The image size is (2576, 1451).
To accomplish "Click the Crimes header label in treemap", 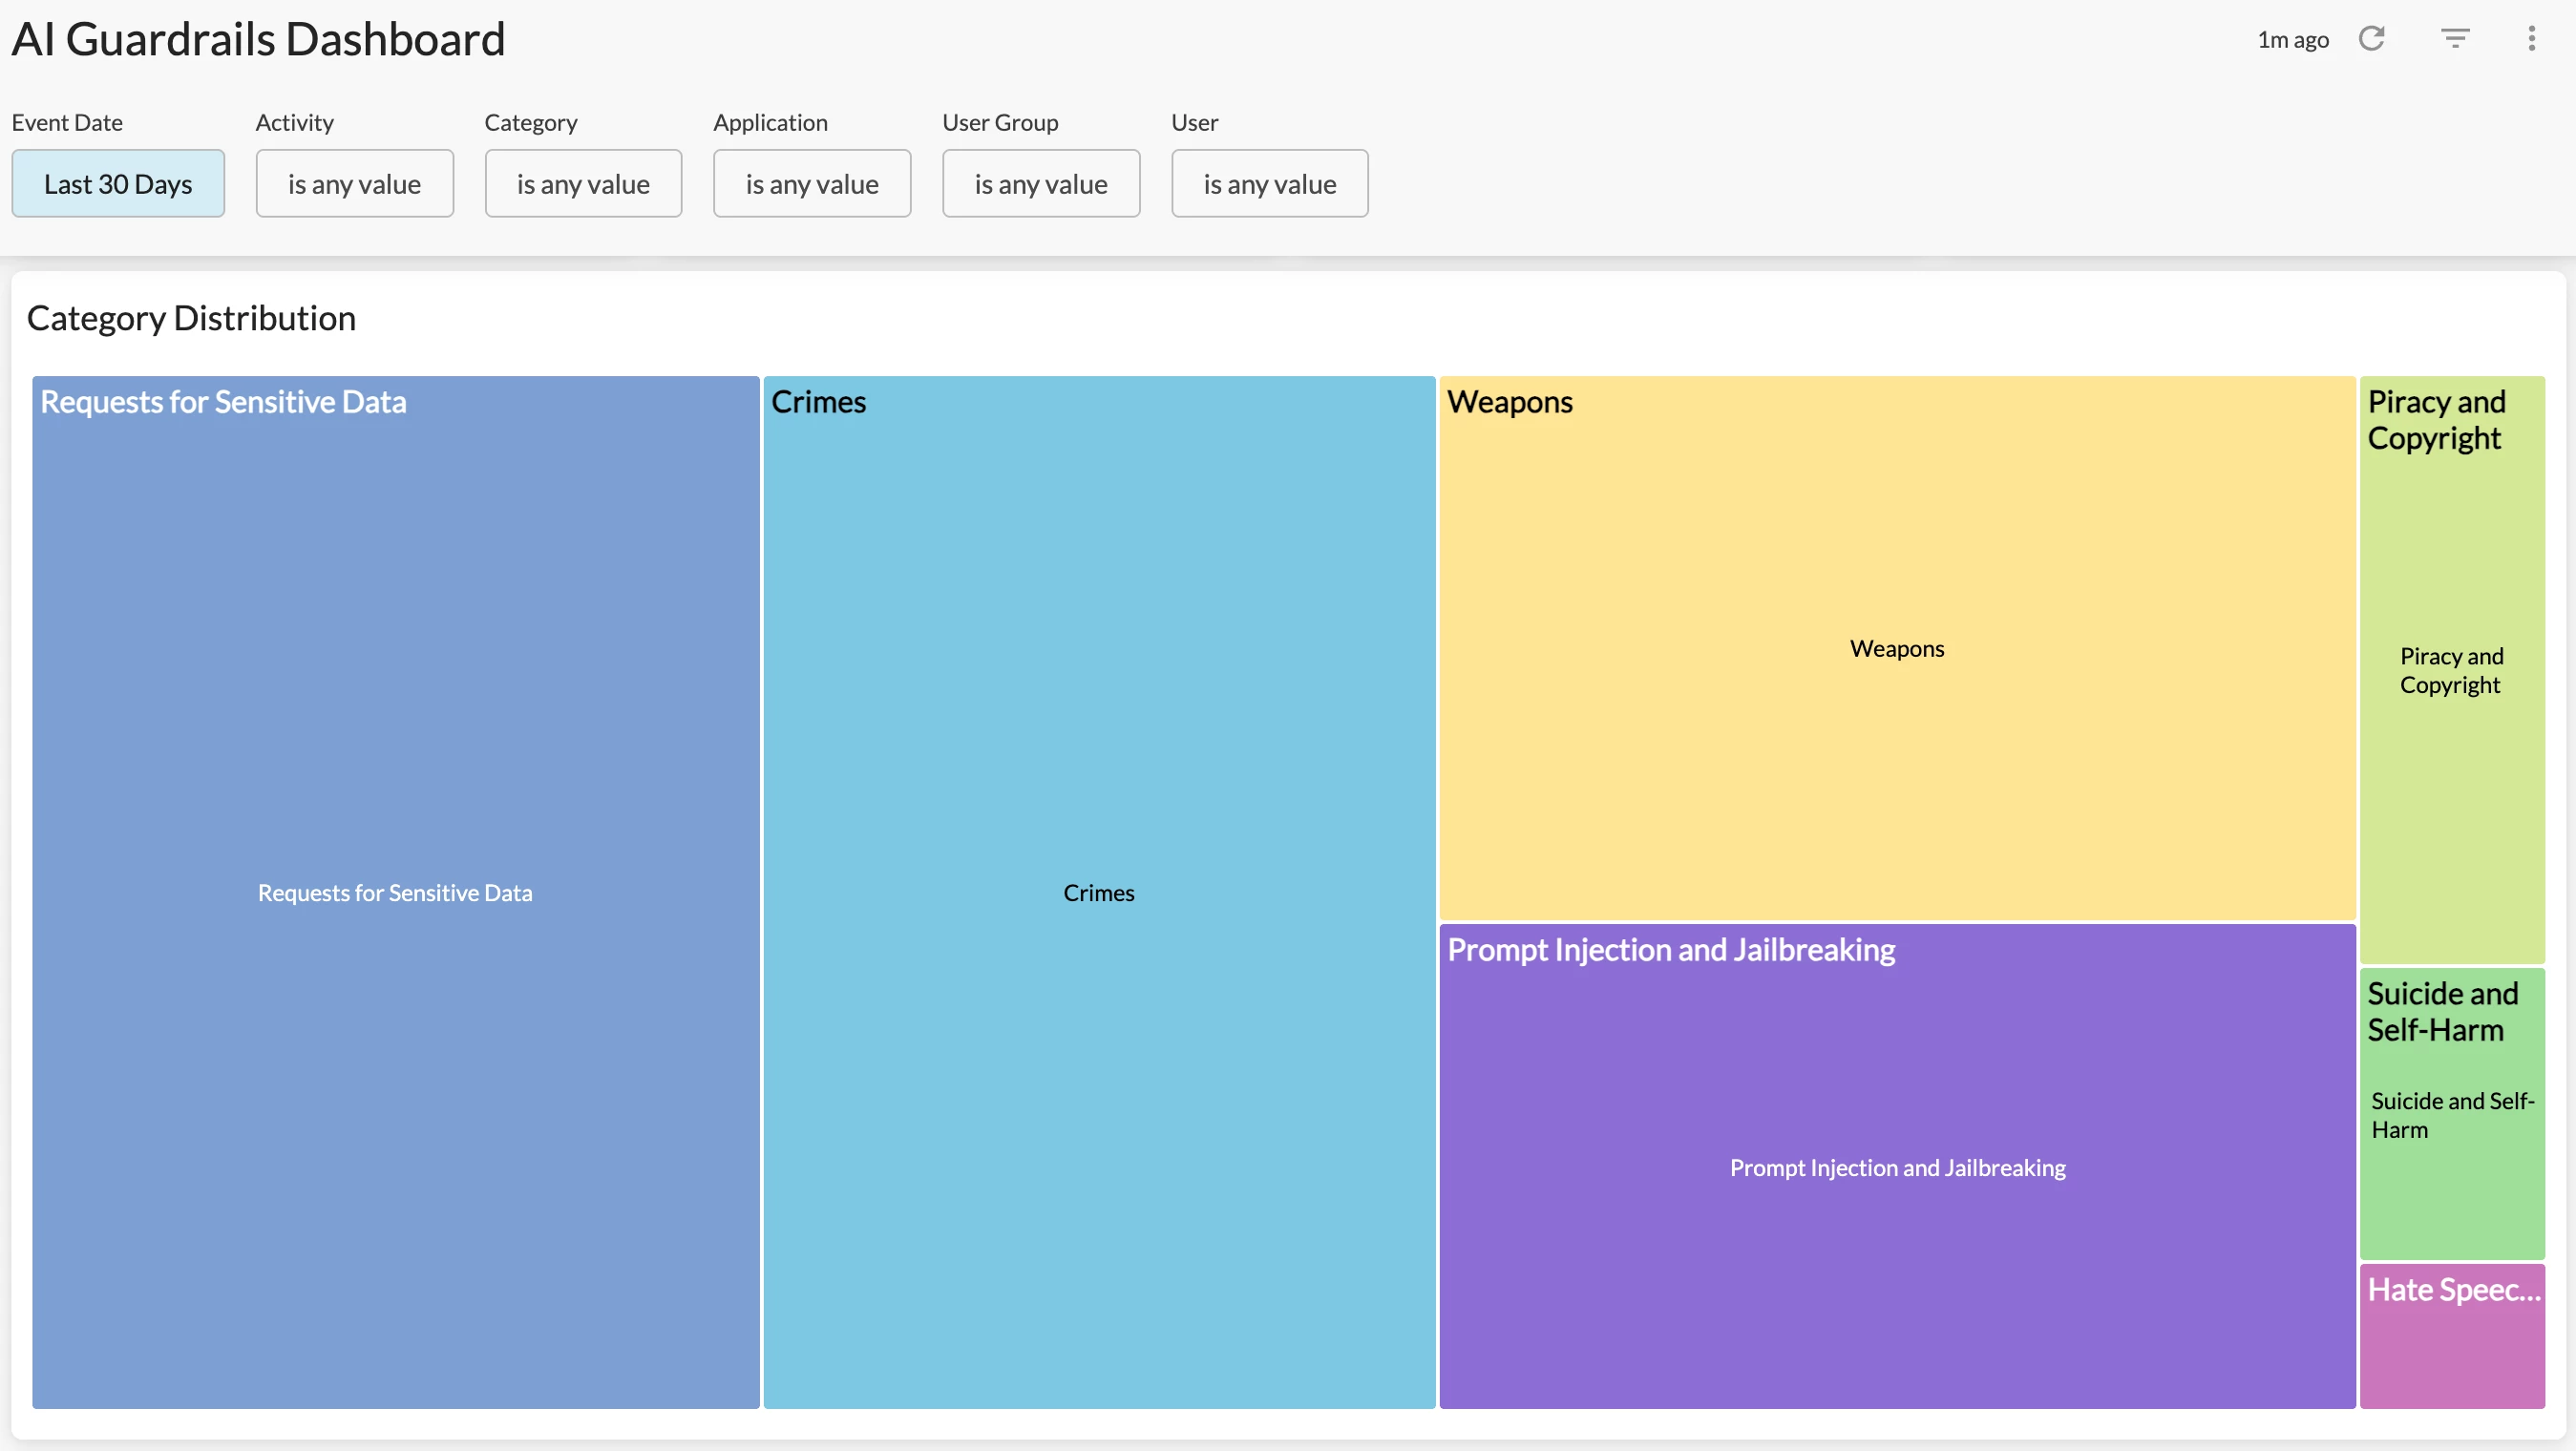I will [818, 402].
